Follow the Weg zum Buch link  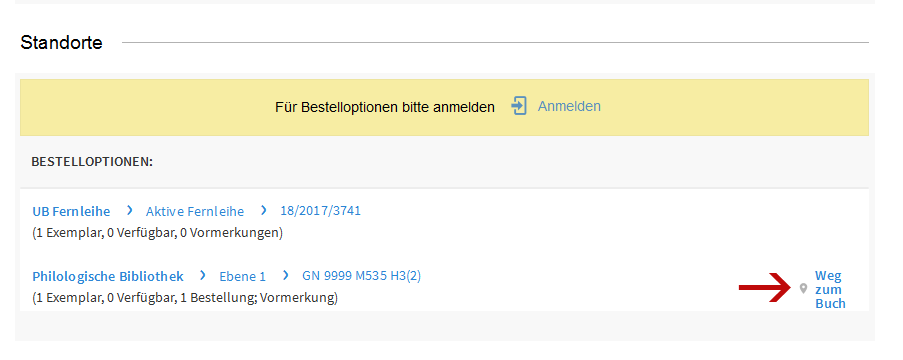pyautogui.click(x=830, y=290)
